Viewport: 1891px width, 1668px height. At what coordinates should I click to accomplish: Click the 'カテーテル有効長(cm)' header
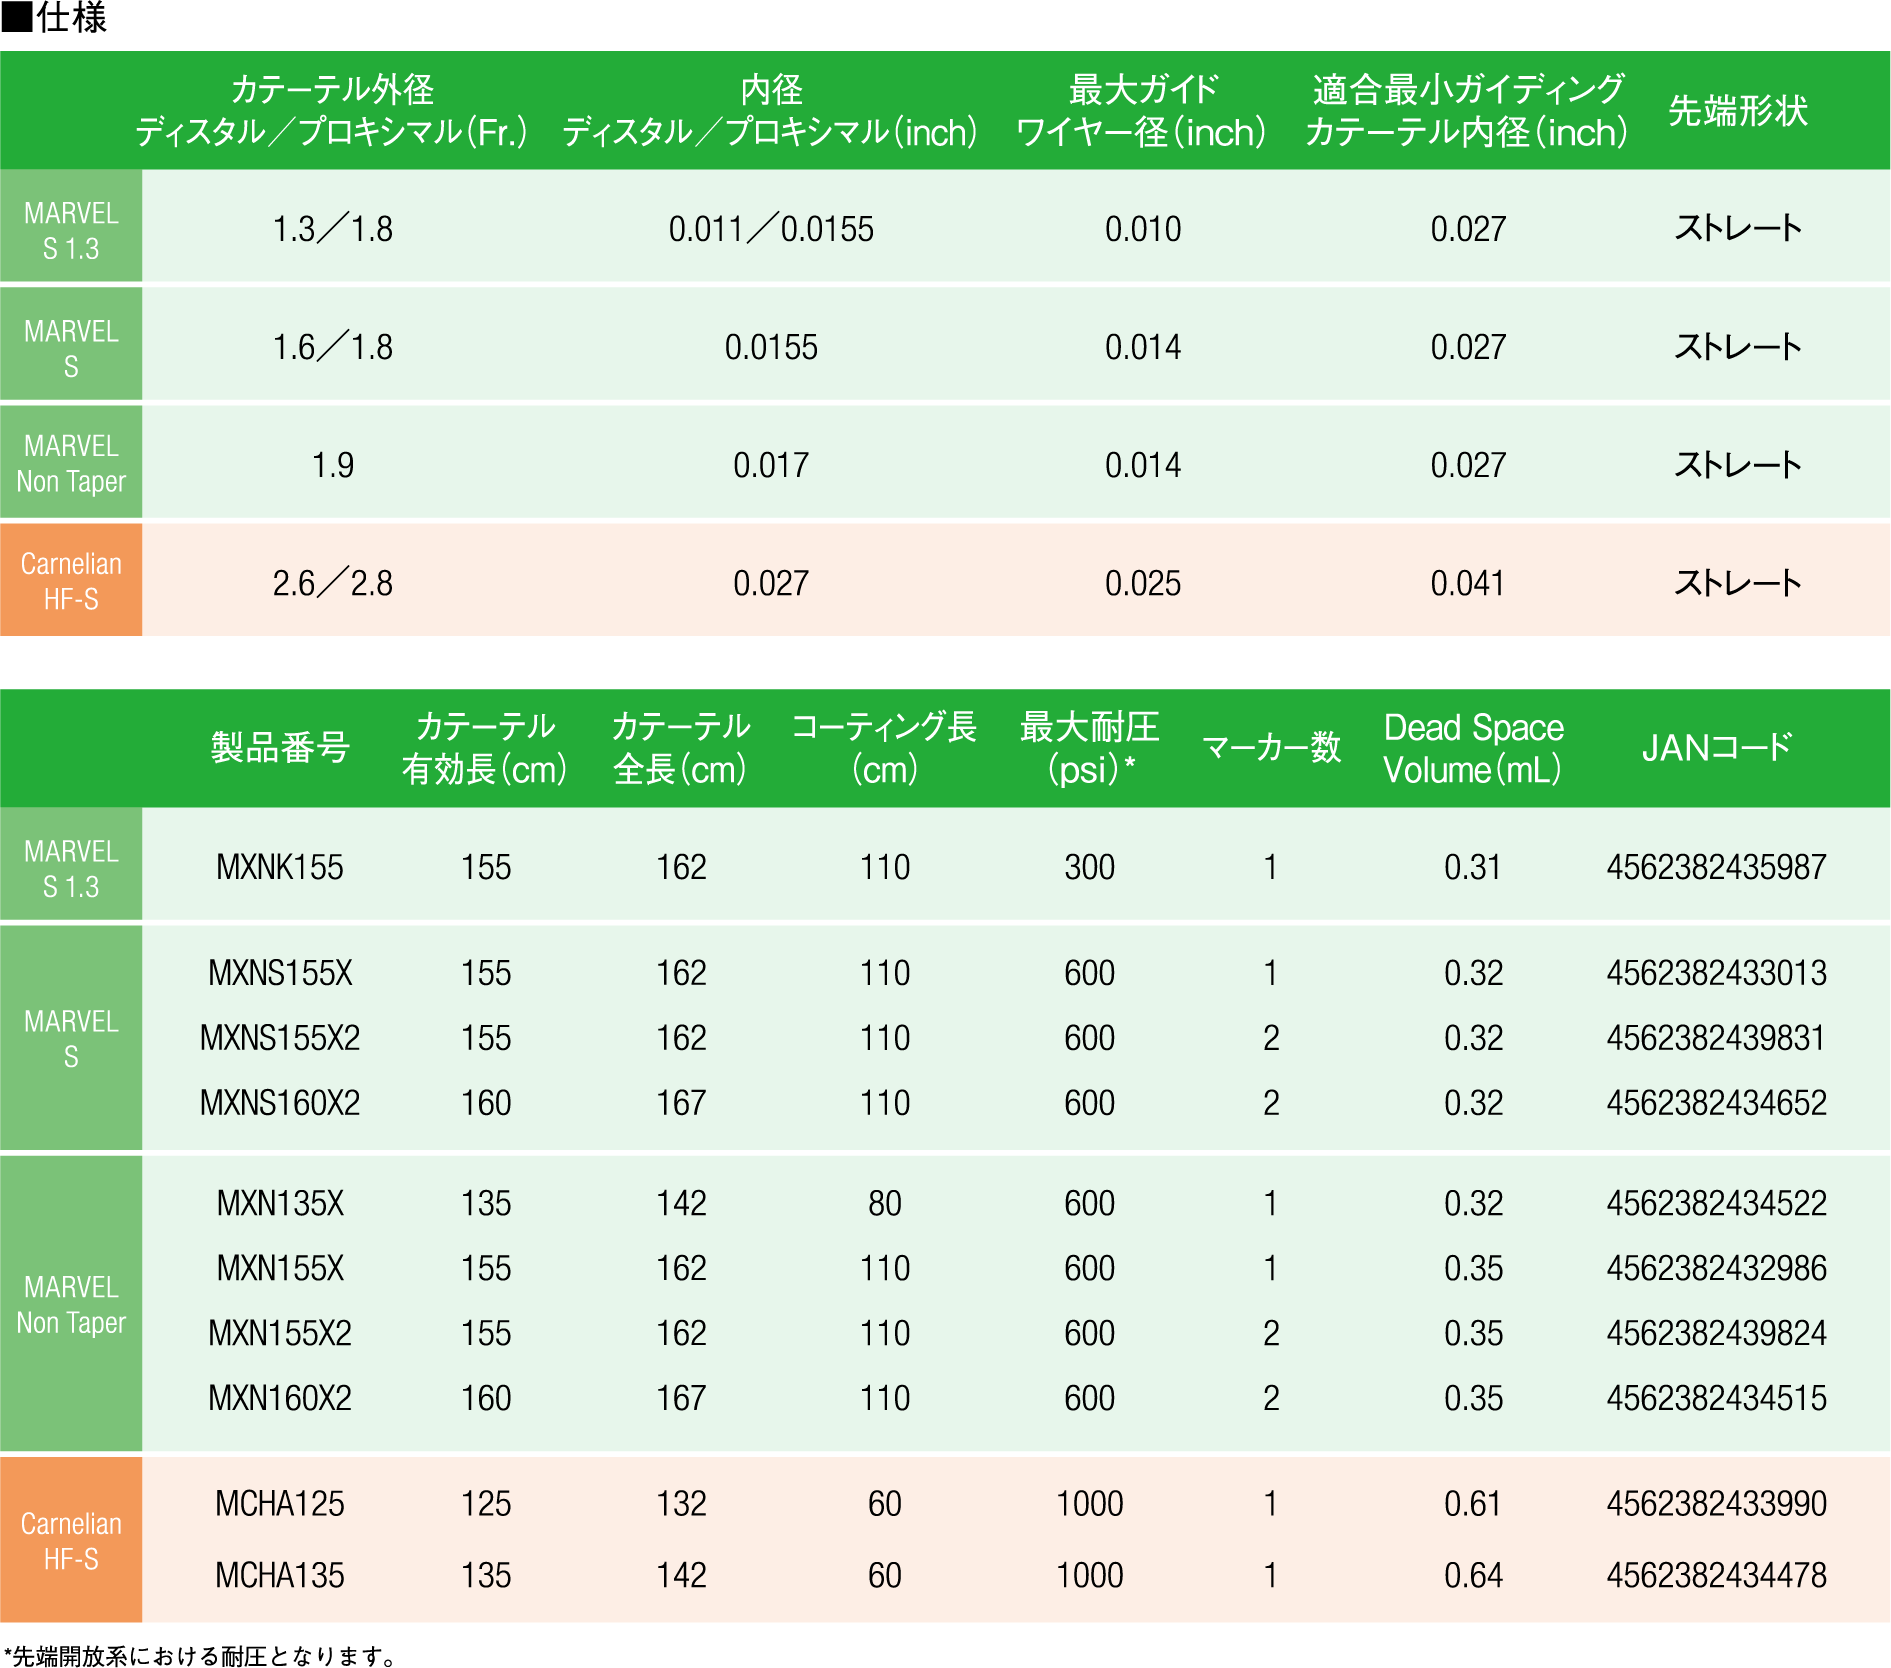(485, 748)
